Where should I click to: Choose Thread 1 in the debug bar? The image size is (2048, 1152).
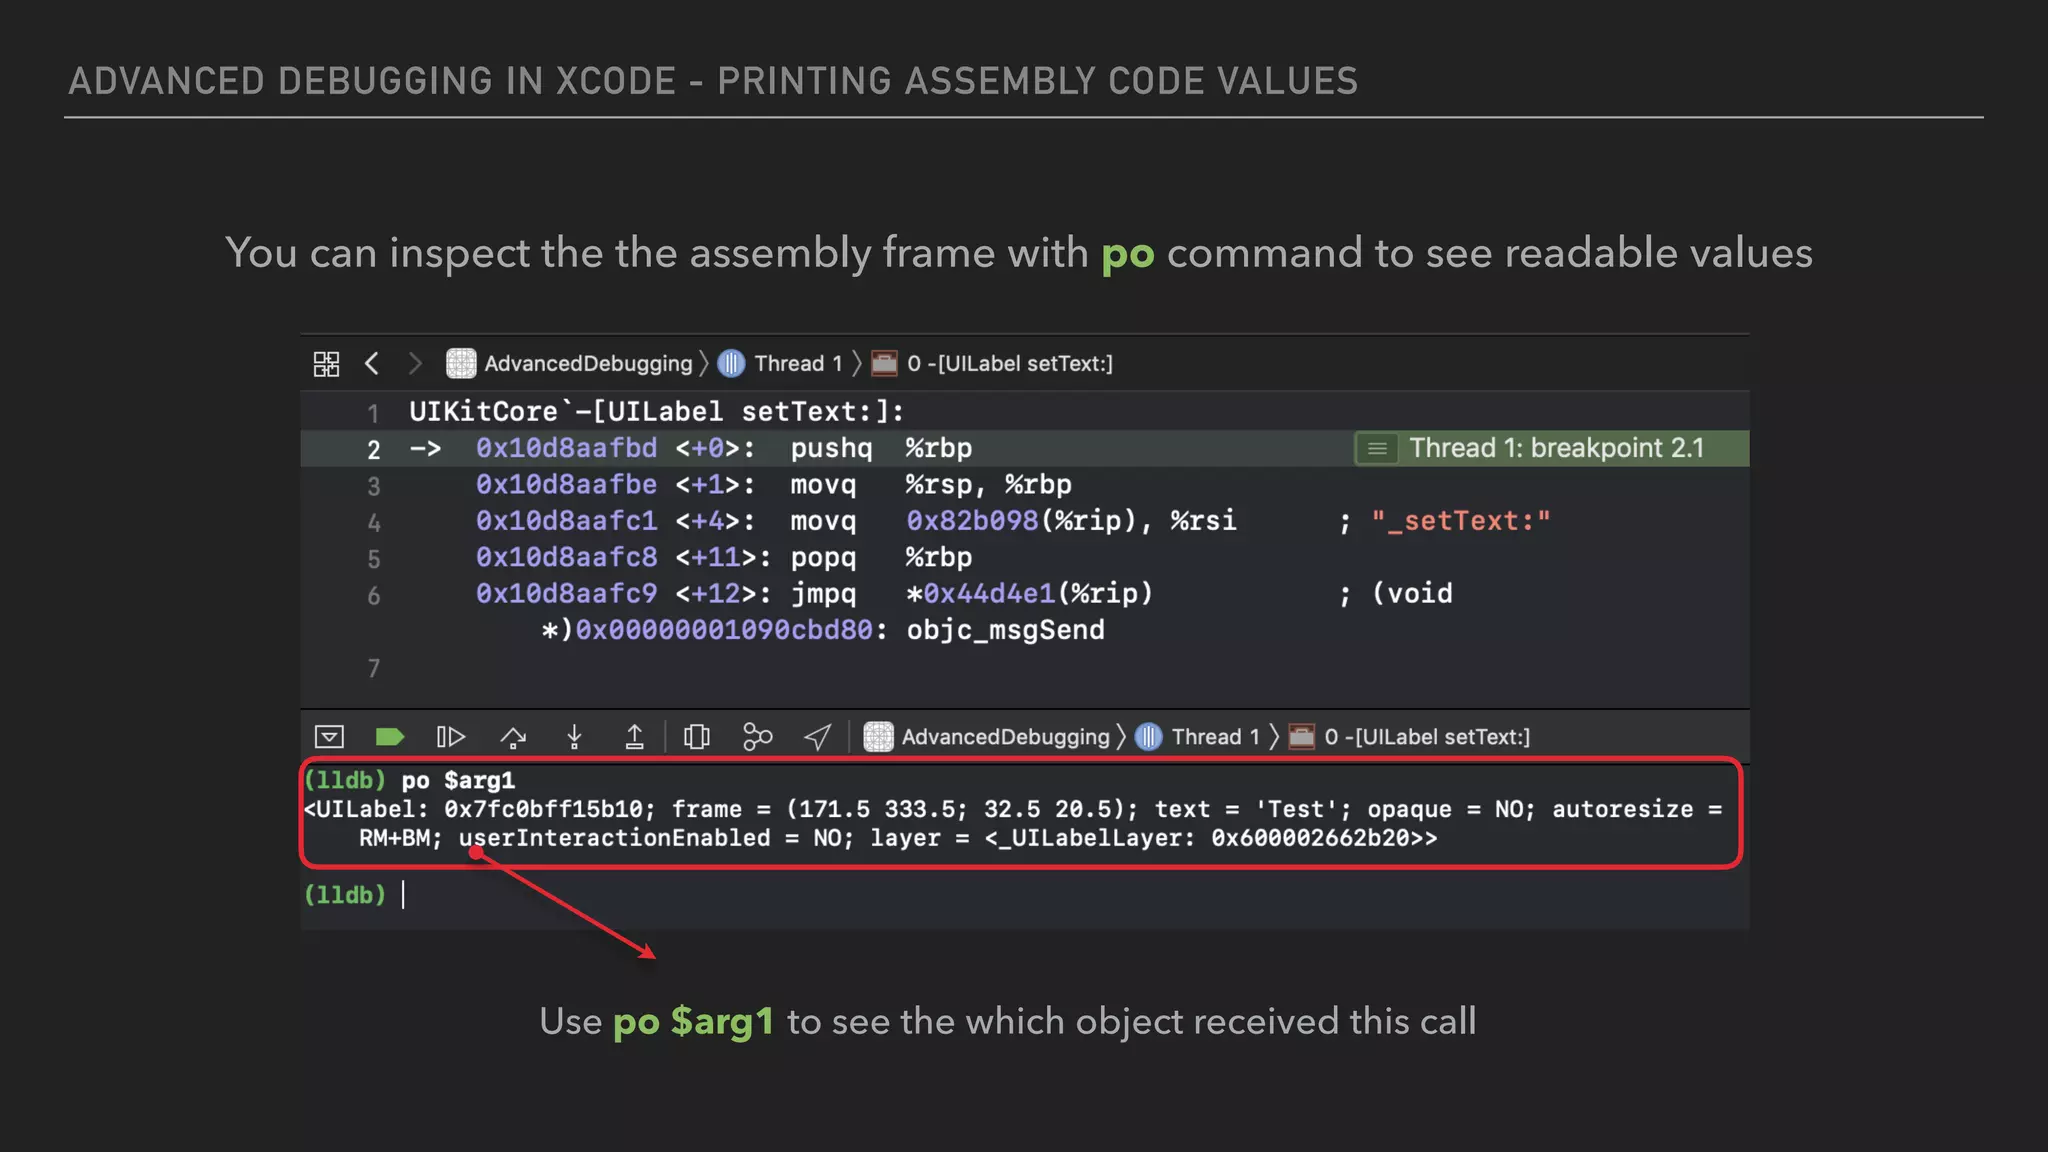tap(1215, 737)
